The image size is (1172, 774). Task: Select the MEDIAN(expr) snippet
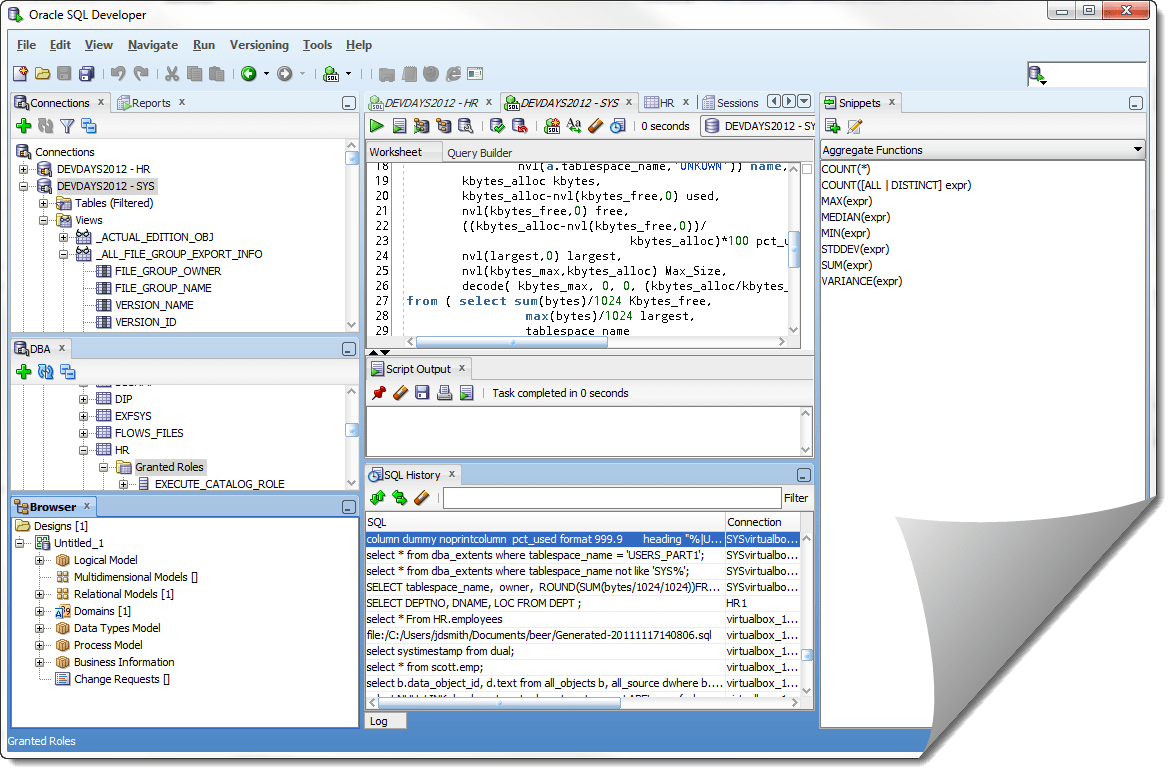[855, 217]
